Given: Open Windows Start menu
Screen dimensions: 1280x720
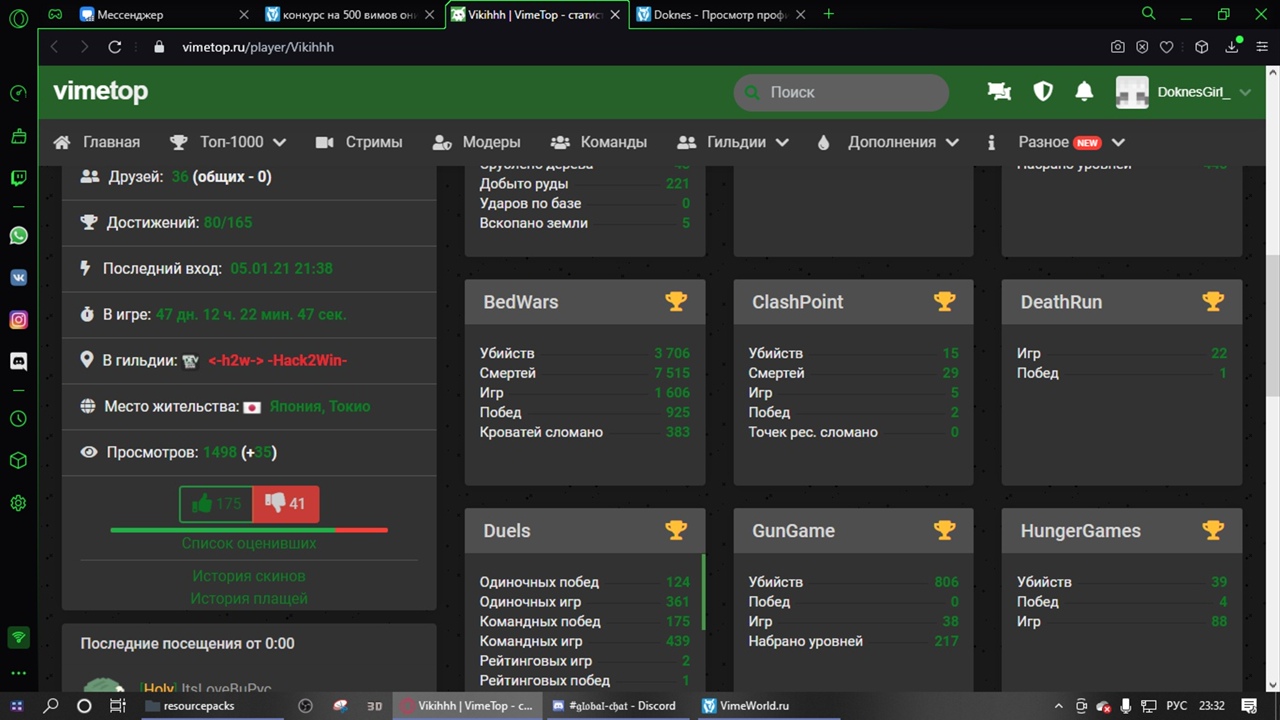Looking at the screenshot, I should pos(17,706).
